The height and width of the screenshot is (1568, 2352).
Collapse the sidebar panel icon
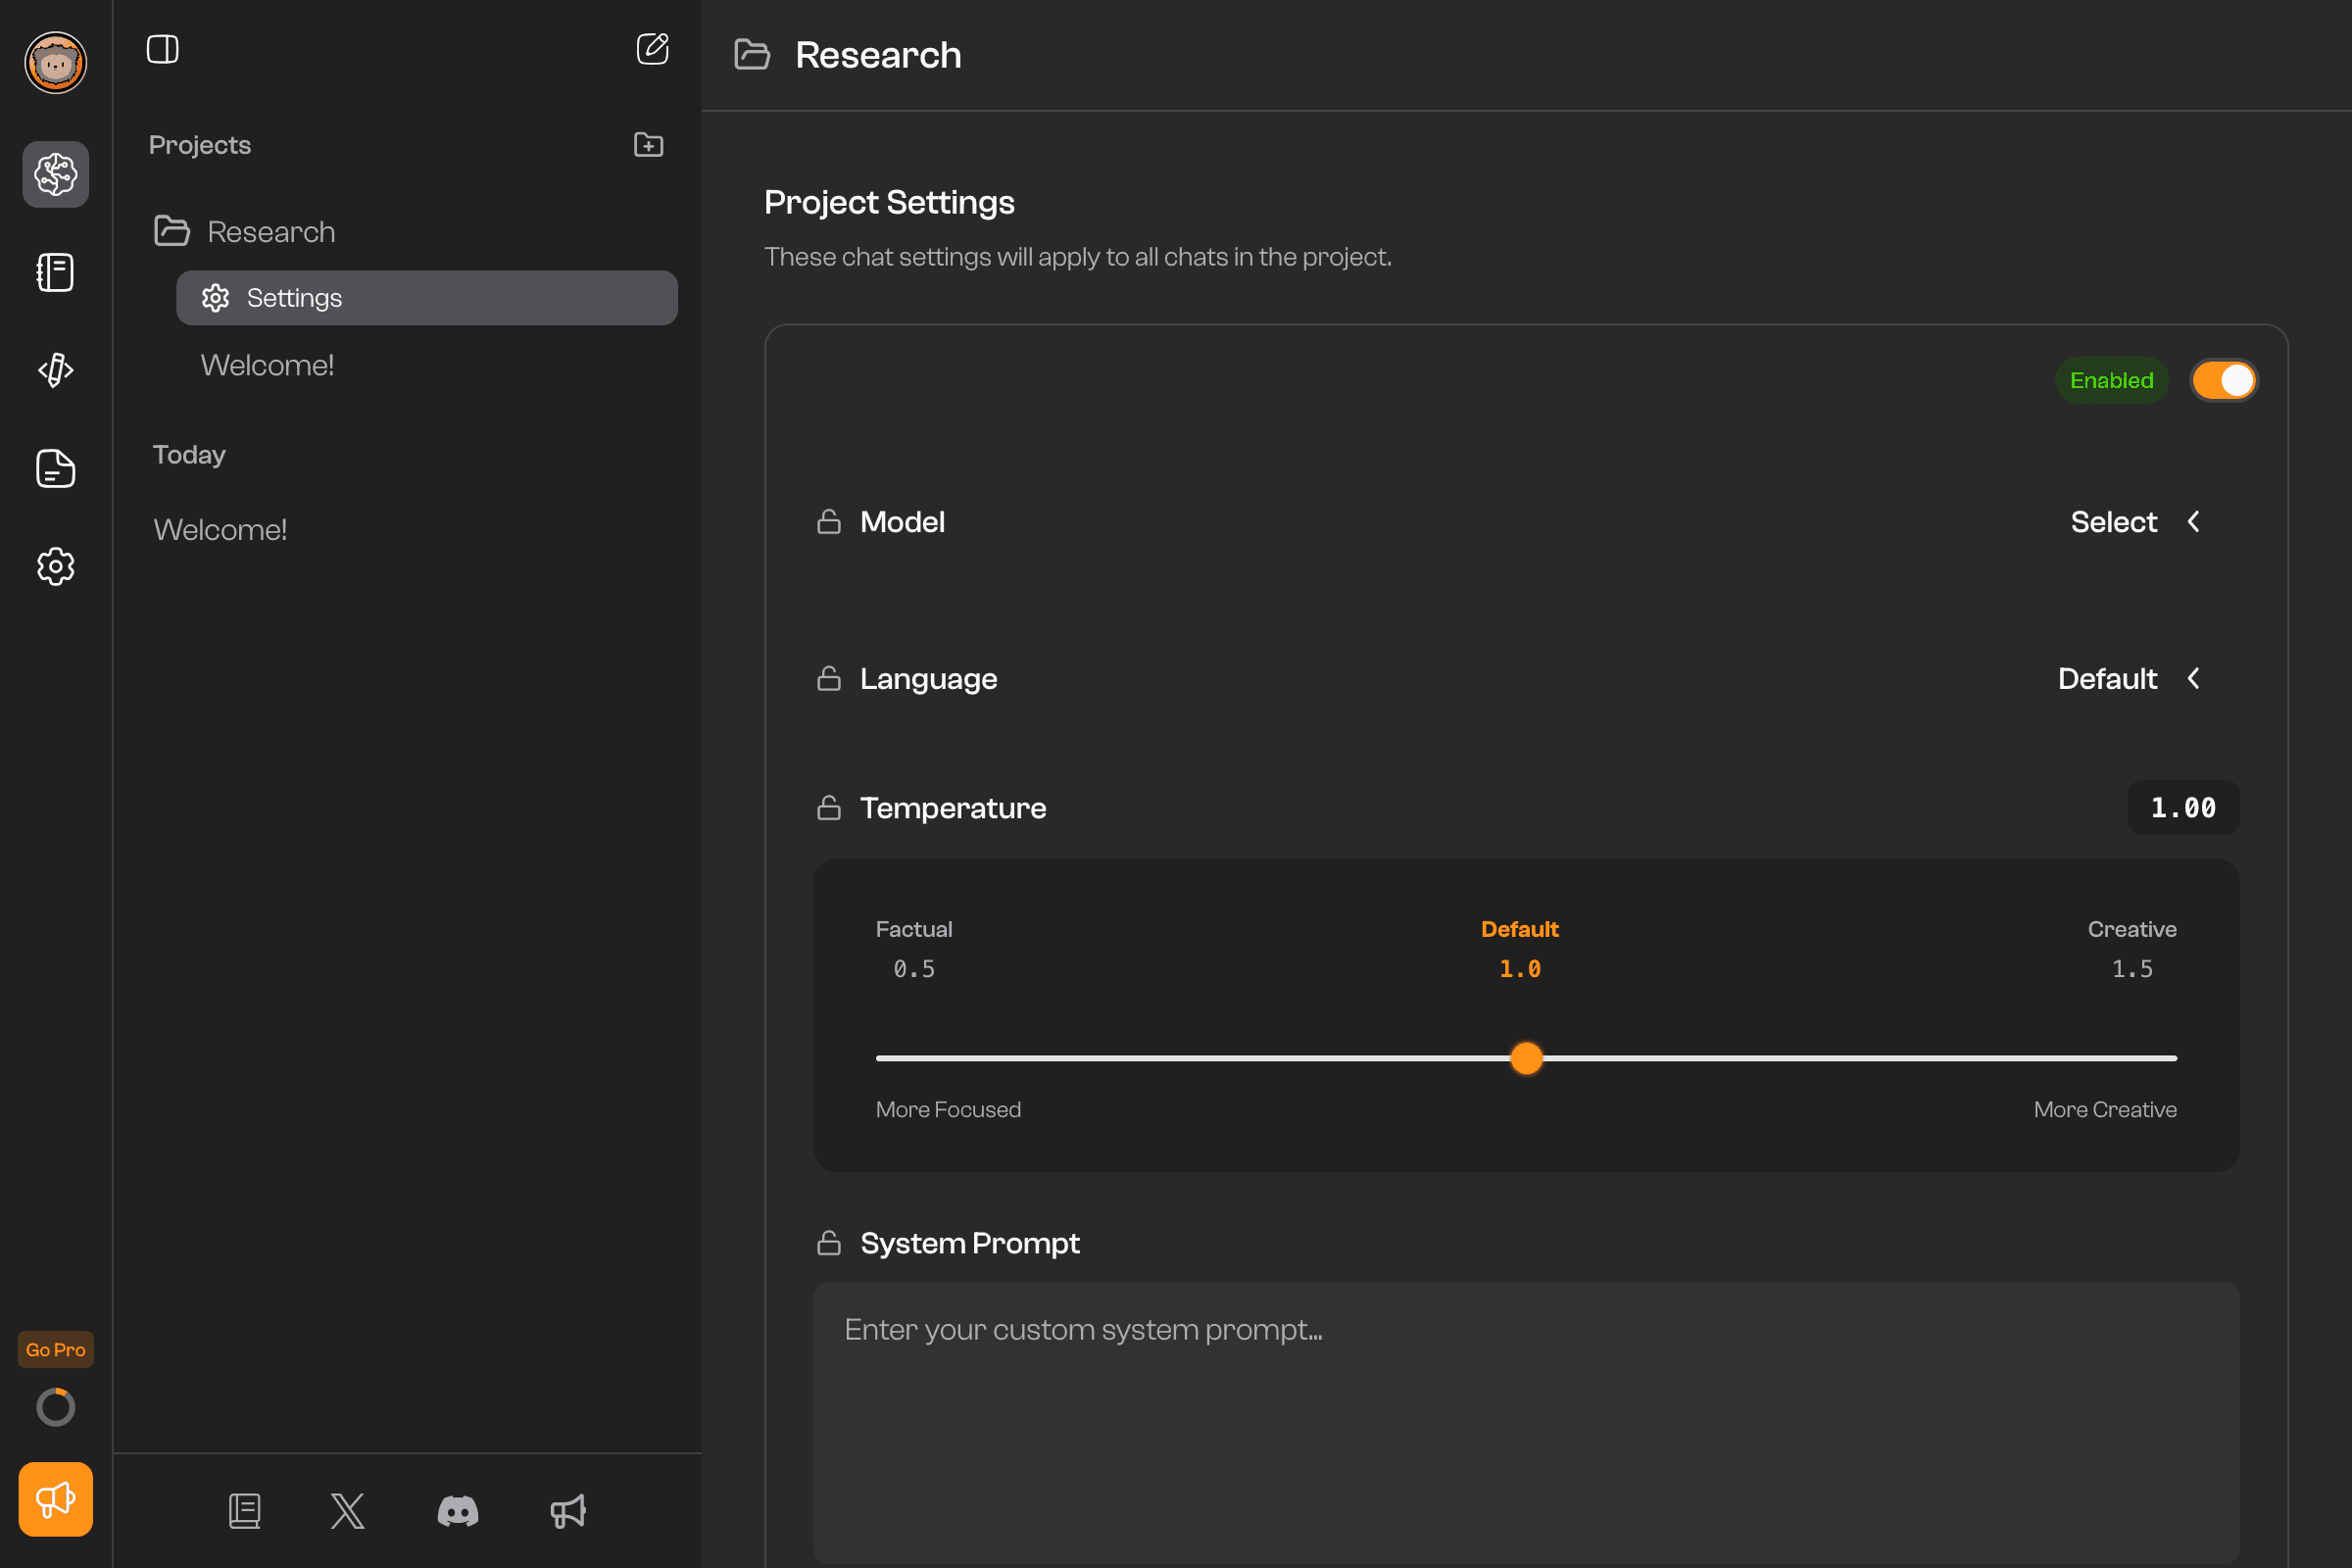click(162, 49)
